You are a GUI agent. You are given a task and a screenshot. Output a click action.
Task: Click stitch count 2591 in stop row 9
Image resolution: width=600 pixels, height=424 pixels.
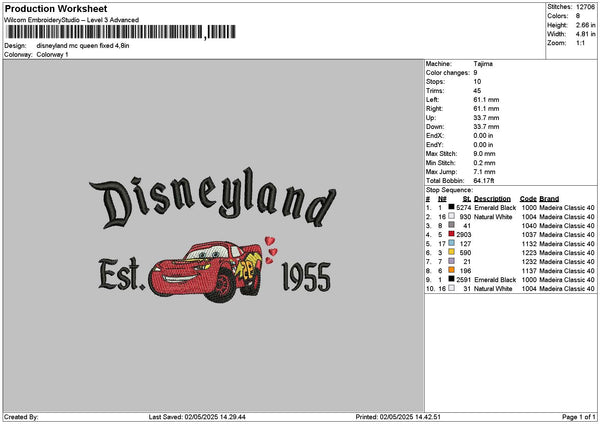tap(463, 279)
